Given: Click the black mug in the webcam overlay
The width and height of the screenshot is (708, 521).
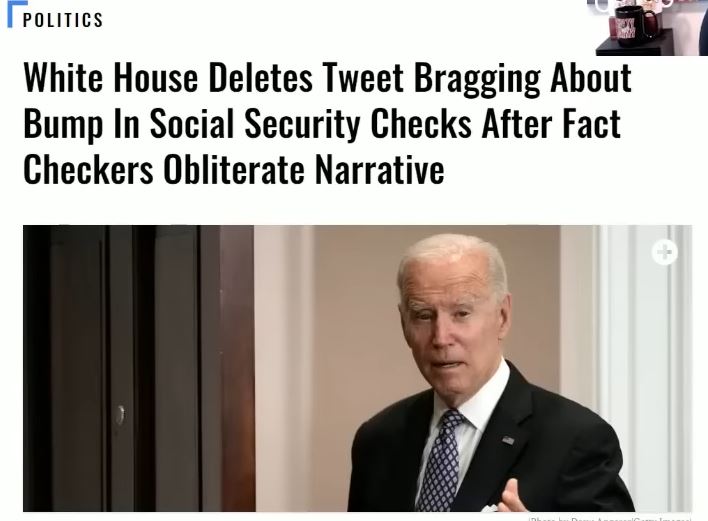Looking at the screenshot, I should point(635,26).
